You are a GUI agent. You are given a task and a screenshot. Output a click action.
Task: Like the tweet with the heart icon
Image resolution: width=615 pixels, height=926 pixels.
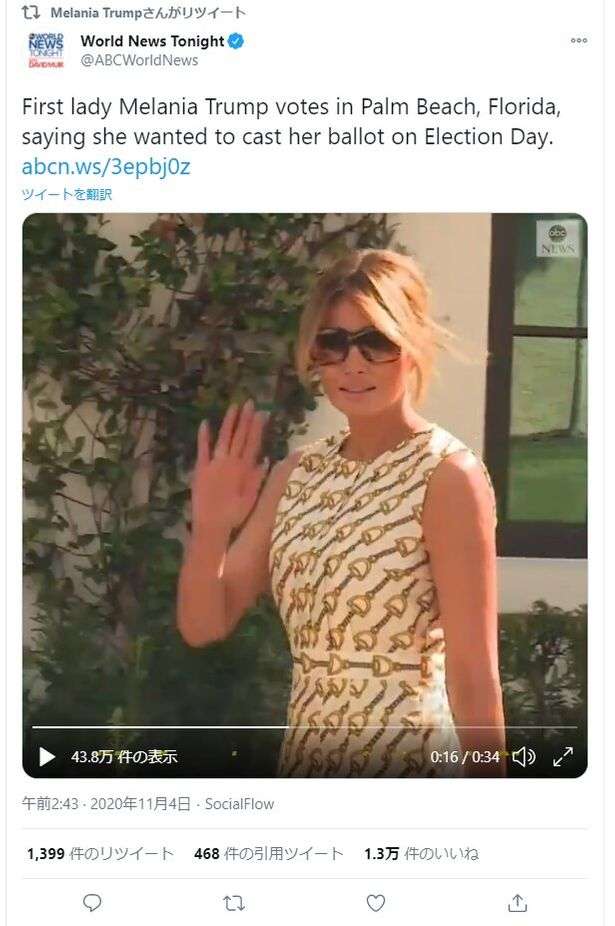click(x=376, y=903)
